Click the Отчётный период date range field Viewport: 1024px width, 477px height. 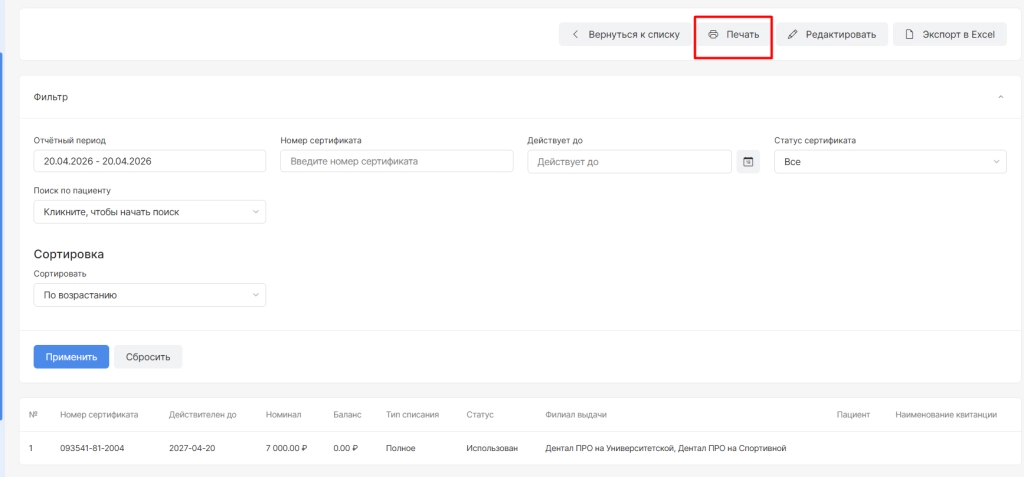click(149, 162)
